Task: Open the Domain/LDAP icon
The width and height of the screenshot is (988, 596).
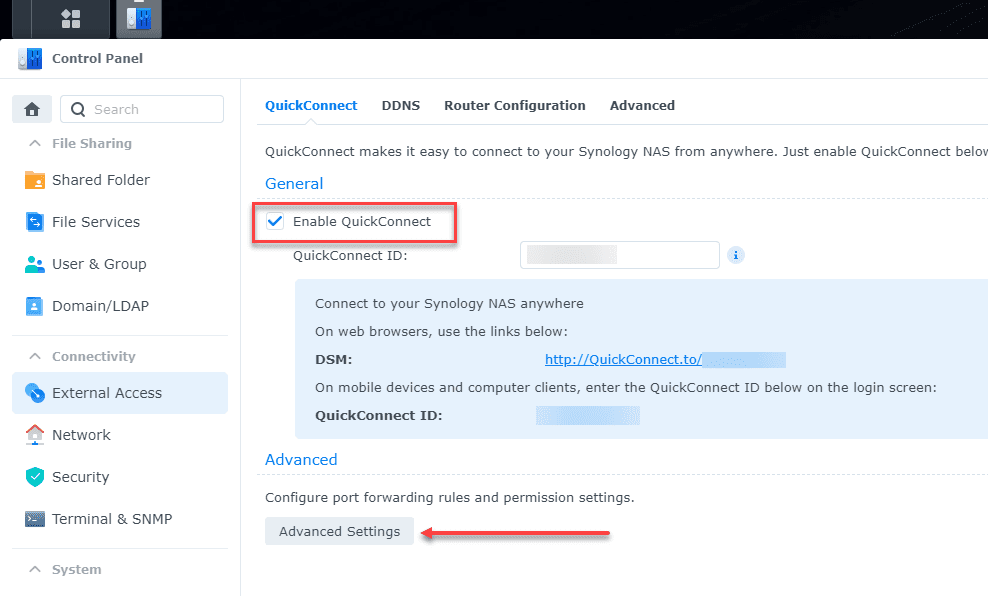Action: 35,306
